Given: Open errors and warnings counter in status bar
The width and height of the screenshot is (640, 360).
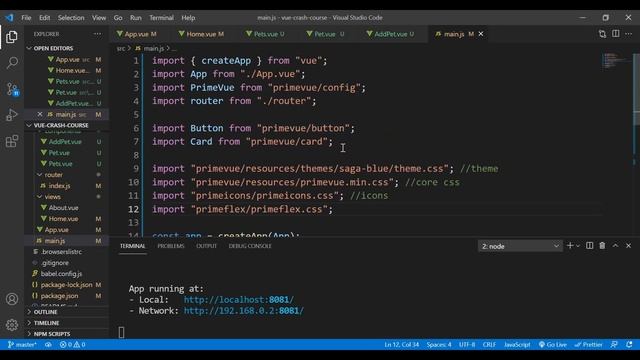Looking at the screenshot, I should [72, 344].
